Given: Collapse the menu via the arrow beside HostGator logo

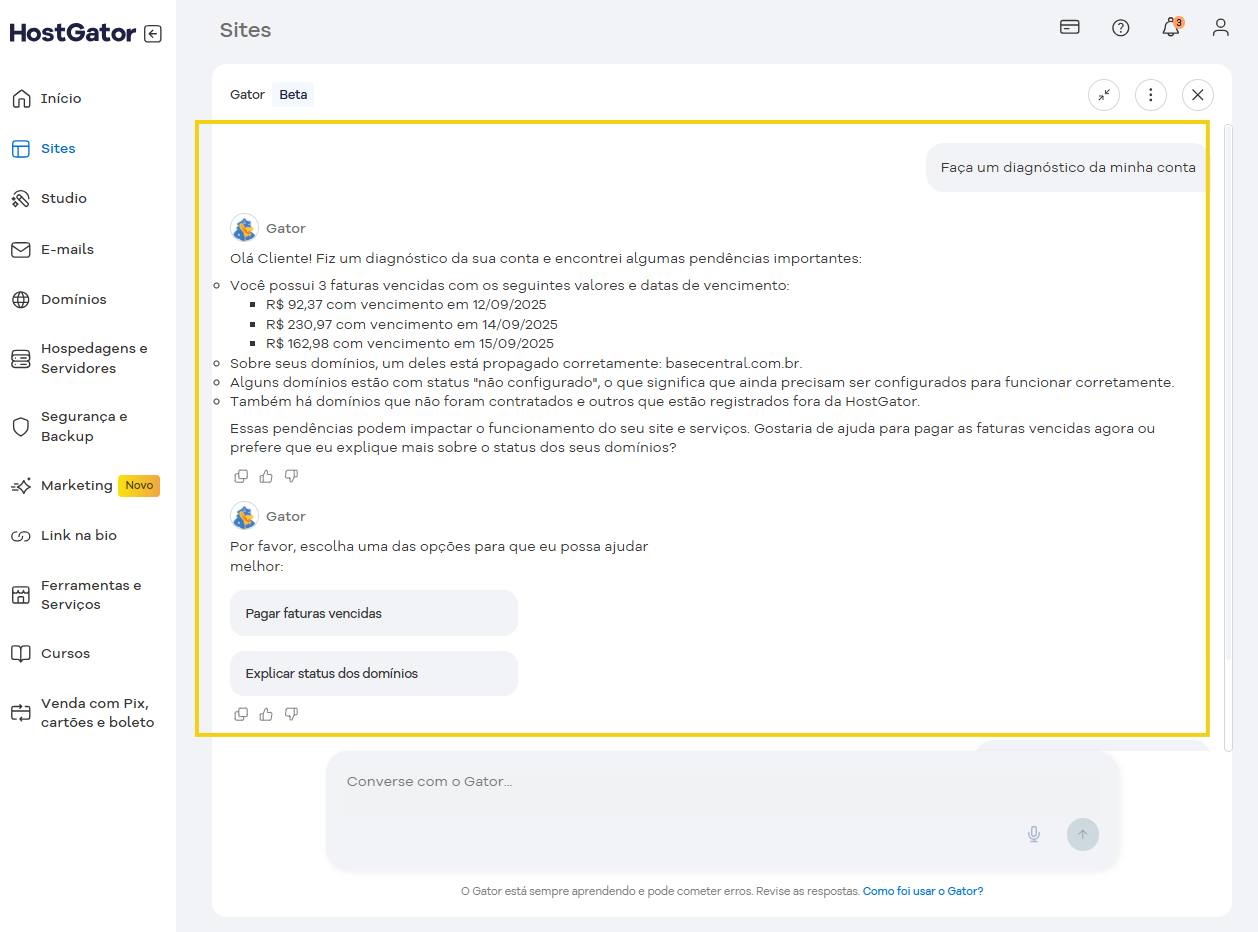Looking at the screenshot, I should point(152,33).
